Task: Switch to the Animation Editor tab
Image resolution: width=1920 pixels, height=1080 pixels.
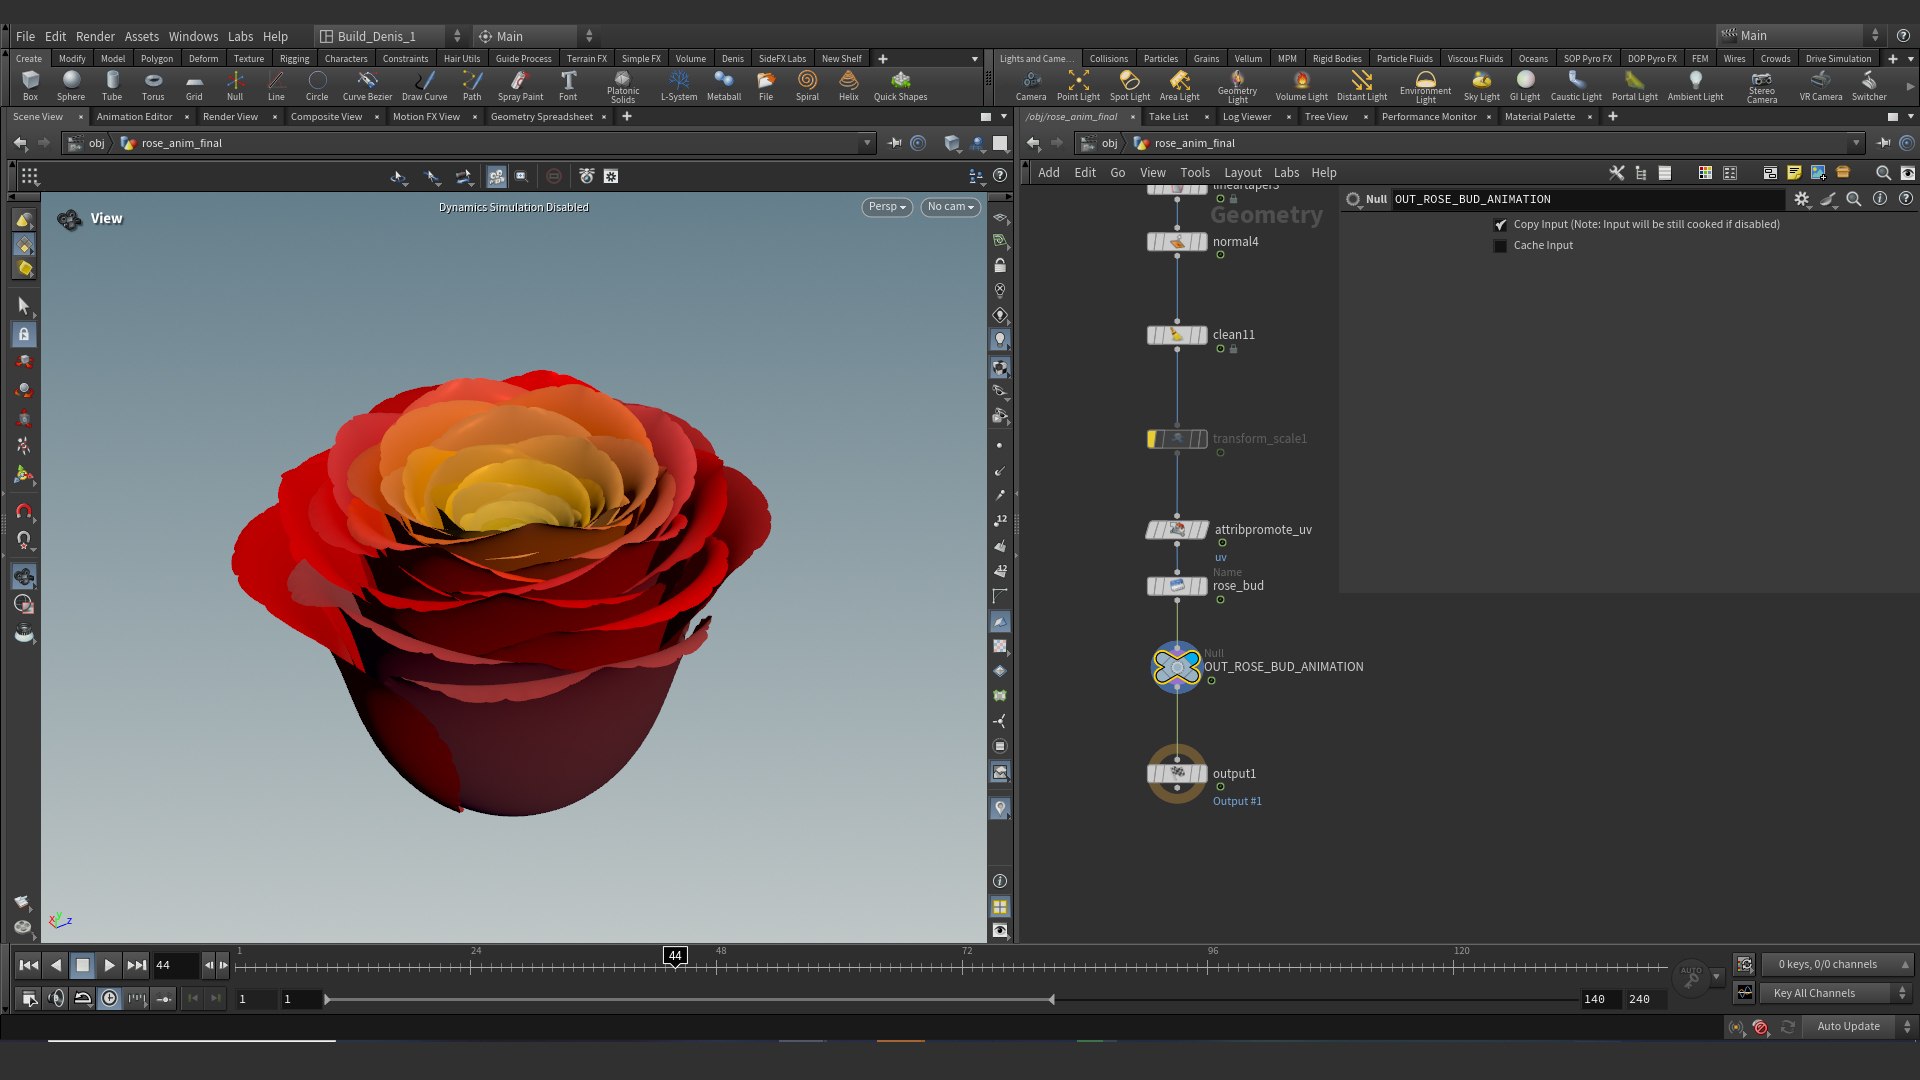Action: coord(134,117)
